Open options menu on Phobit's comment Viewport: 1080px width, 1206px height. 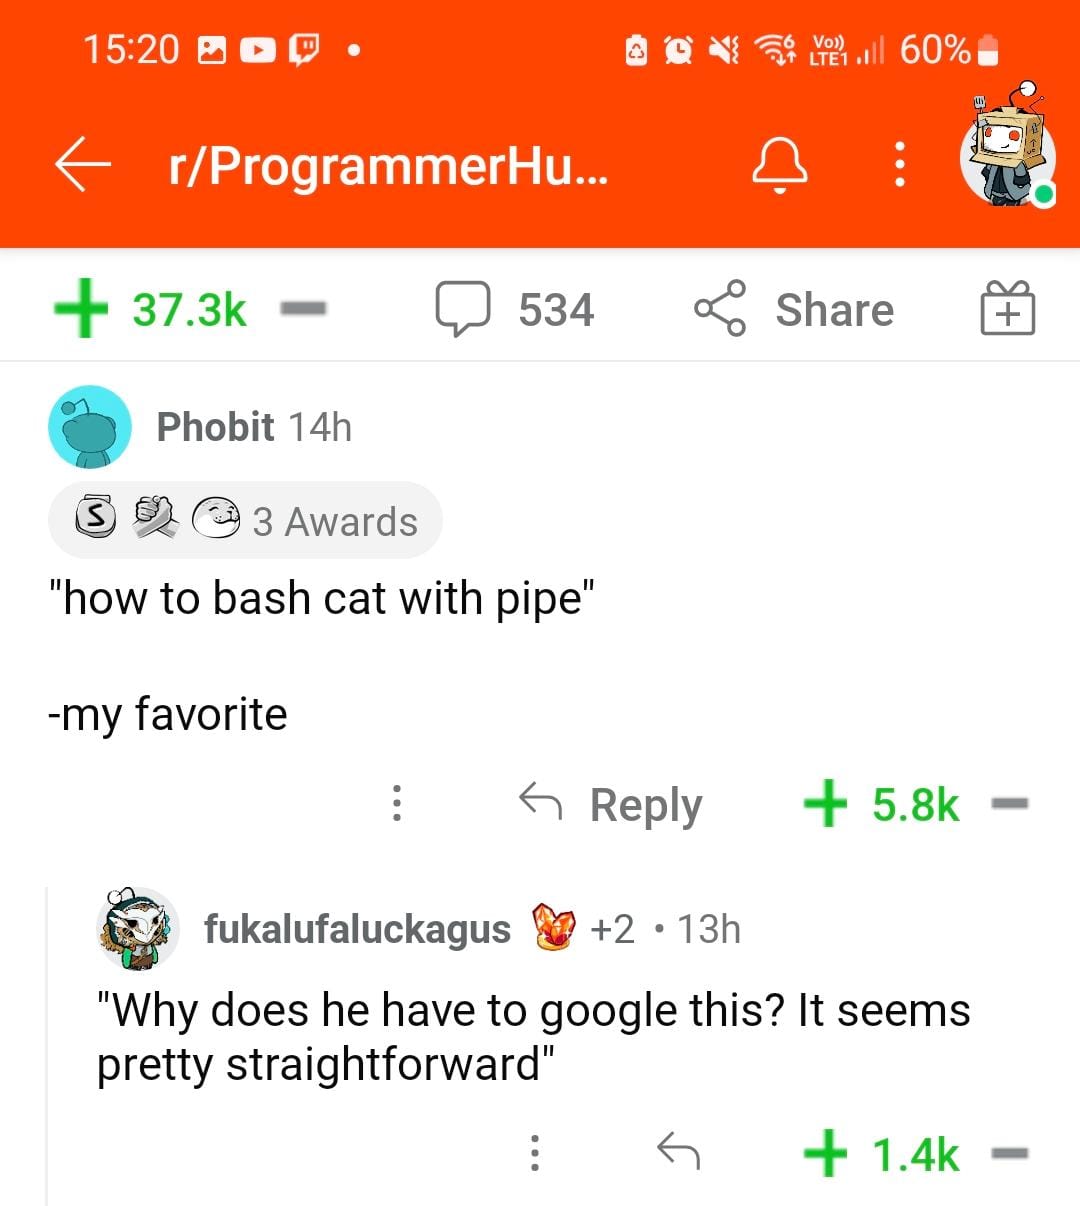coord(397,803)
